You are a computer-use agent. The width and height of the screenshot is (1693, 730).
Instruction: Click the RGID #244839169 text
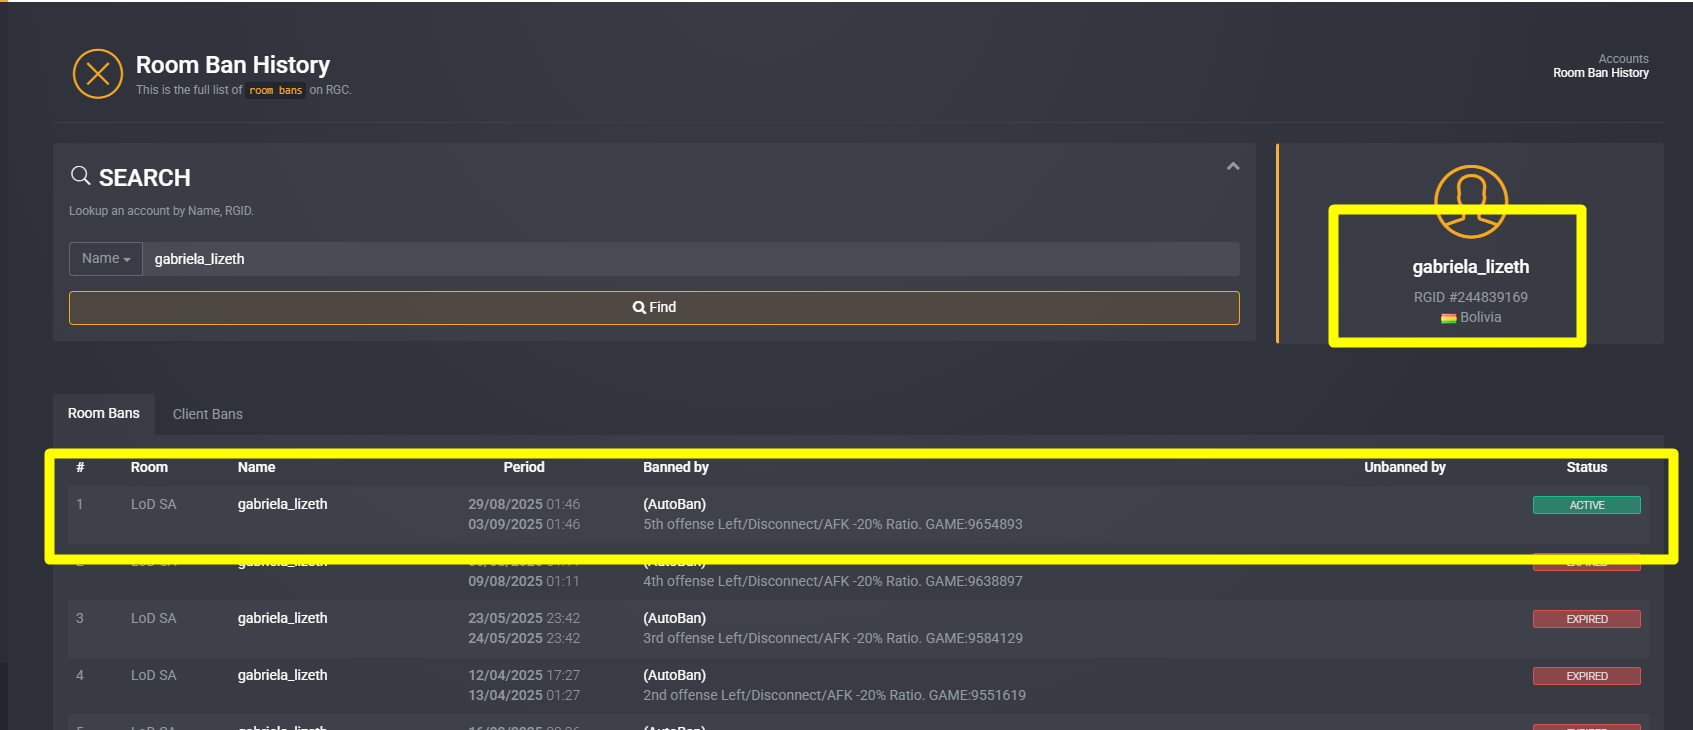(1471, 297)
